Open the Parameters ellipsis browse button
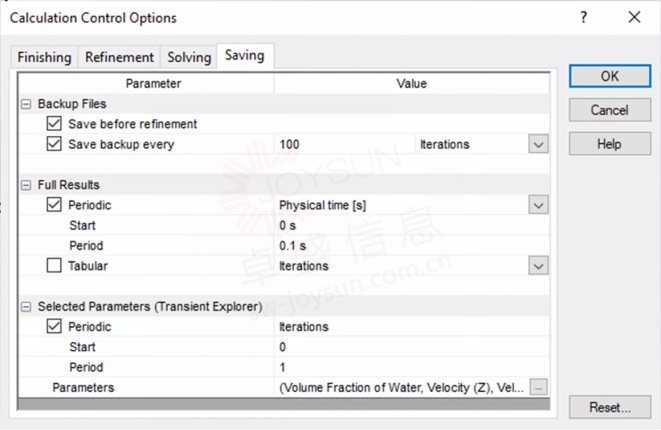Image resolution: width=661 pixels, height=430 pixels. (538, 387)
